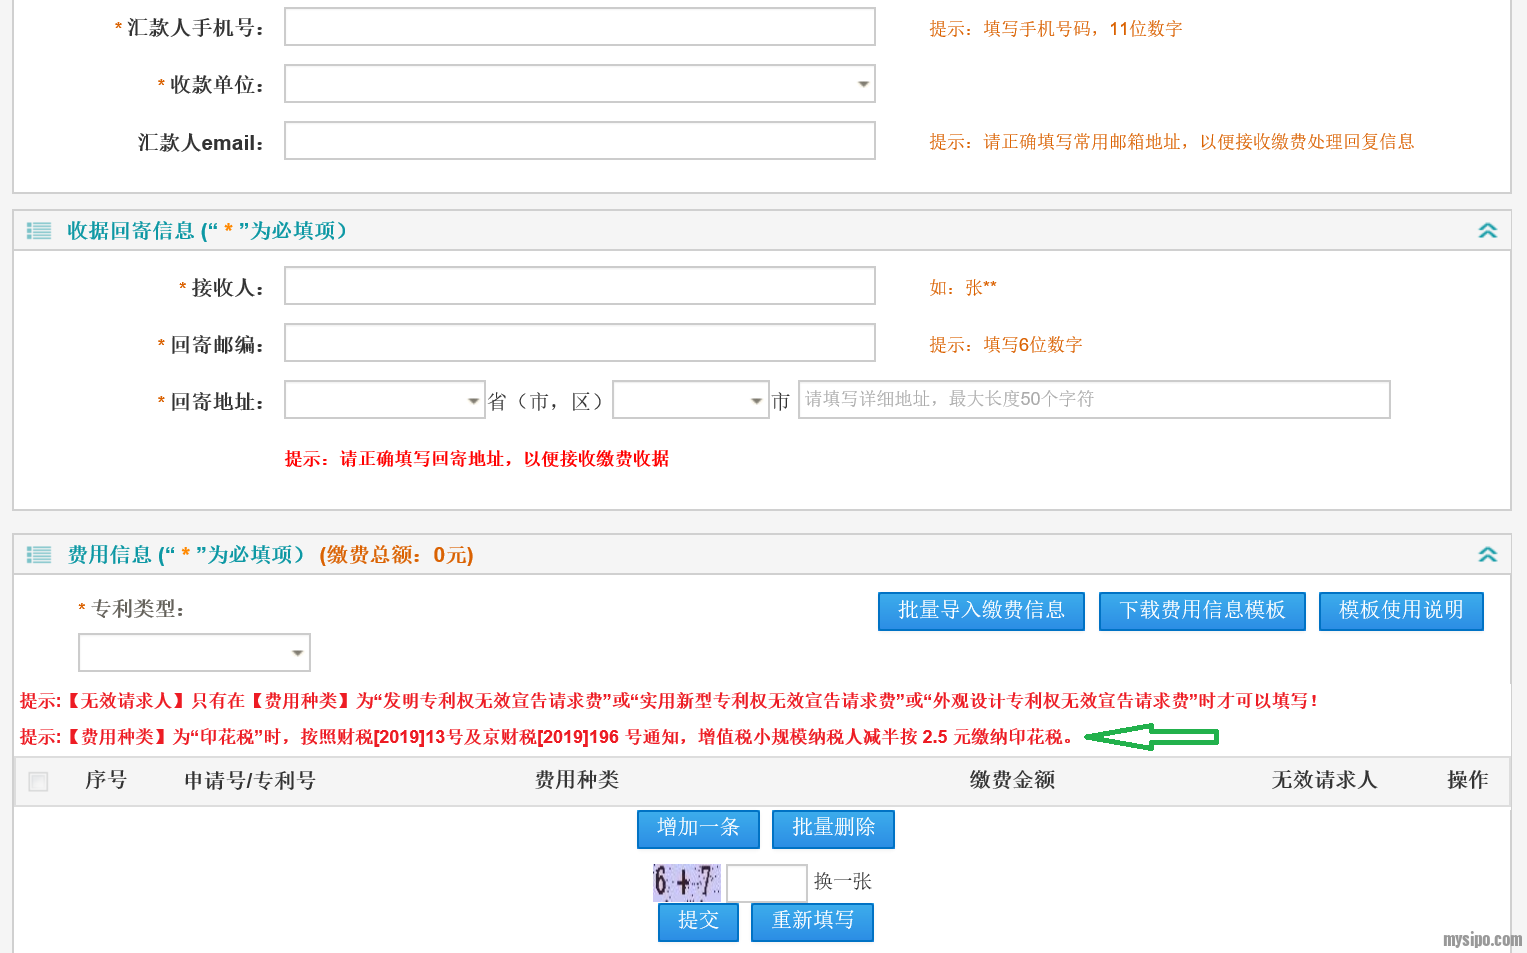The image size is (1527, 953).
Task: Toggle the select-all checkbox in table header
Action: pos(39,781)
